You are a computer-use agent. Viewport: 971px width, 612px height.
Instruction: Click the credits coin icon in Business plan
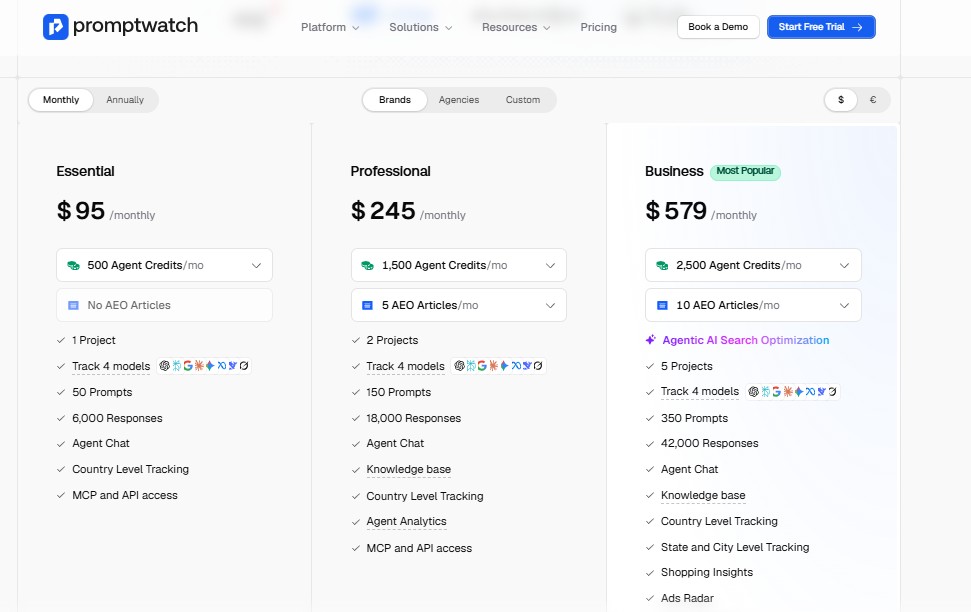click(662, 265)
